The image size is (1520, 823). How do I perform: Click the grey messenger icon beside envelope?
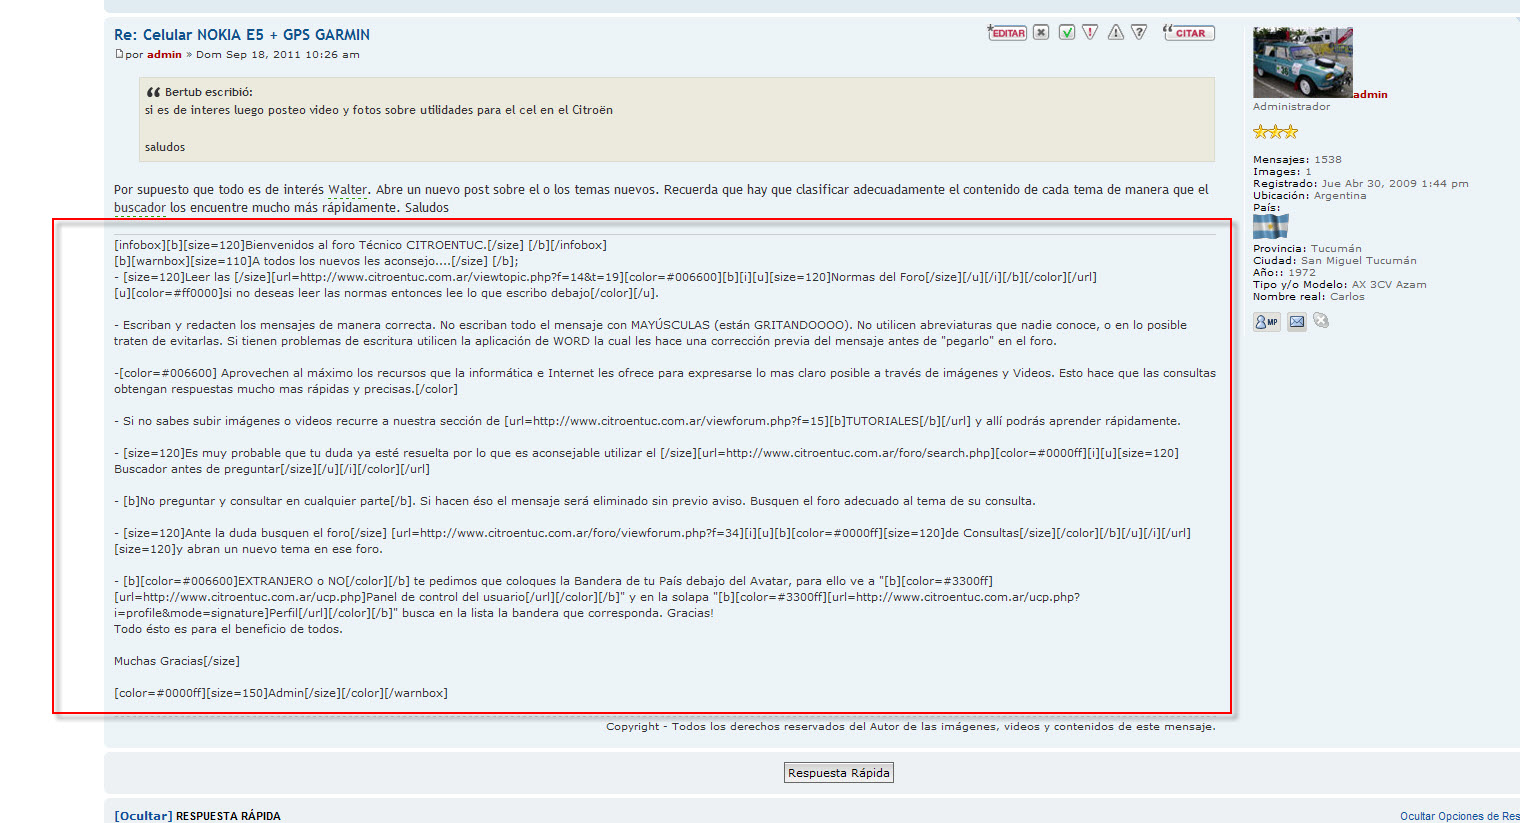(1321, 321)
